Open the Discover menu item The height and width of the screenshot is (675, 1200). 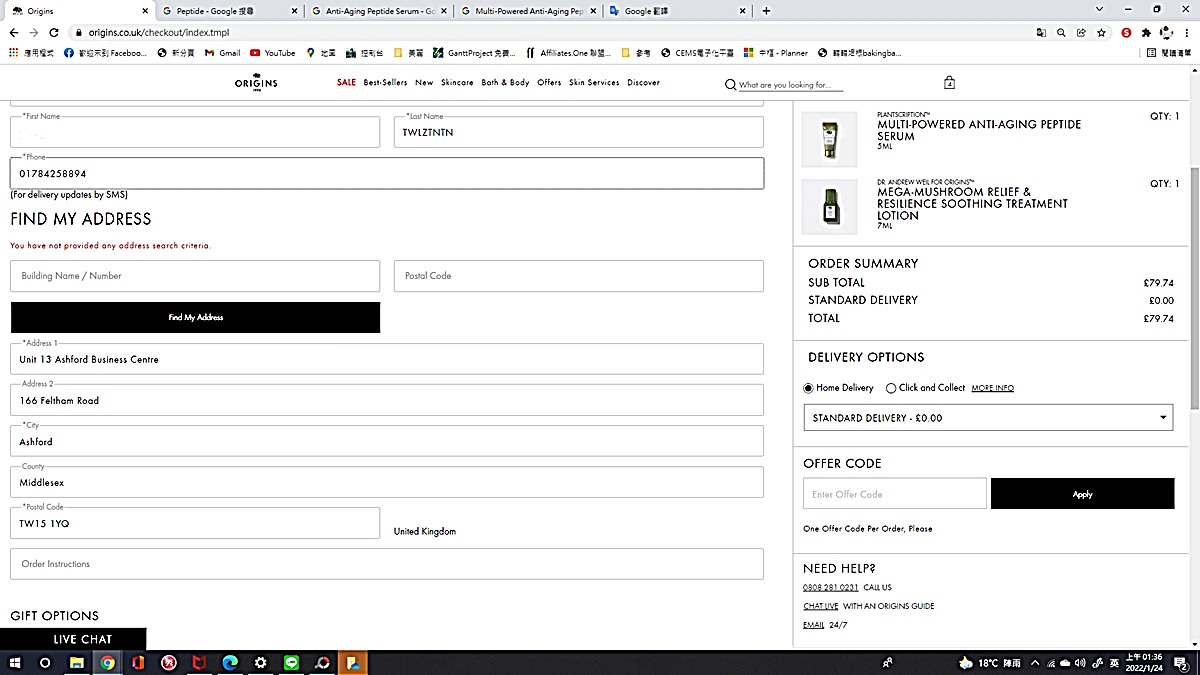[643, 83]
